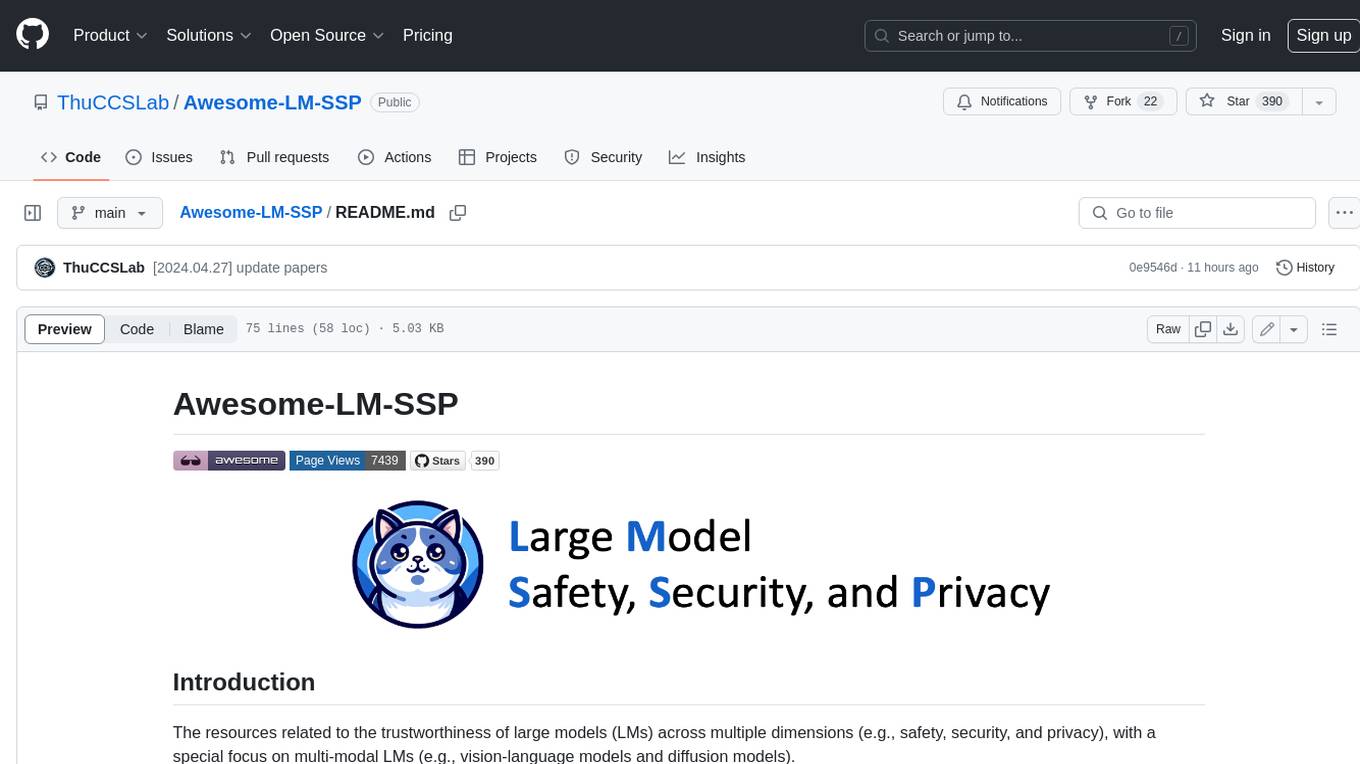Open the main branch selector
1360x764 pixels.
coord(109,213)
